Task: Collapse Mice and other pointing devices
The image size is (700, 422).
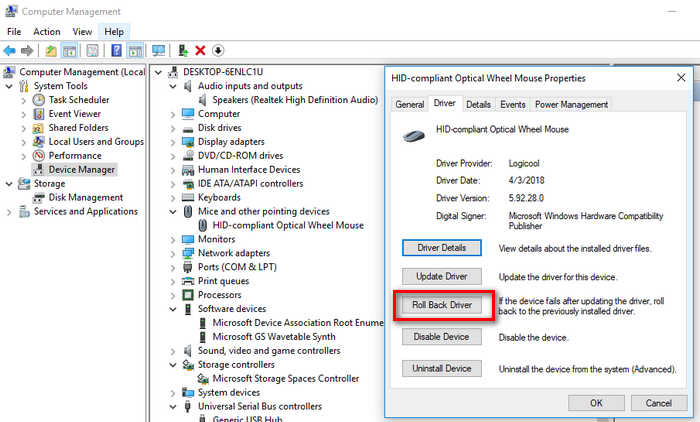Action: click(x=173, y=211)
